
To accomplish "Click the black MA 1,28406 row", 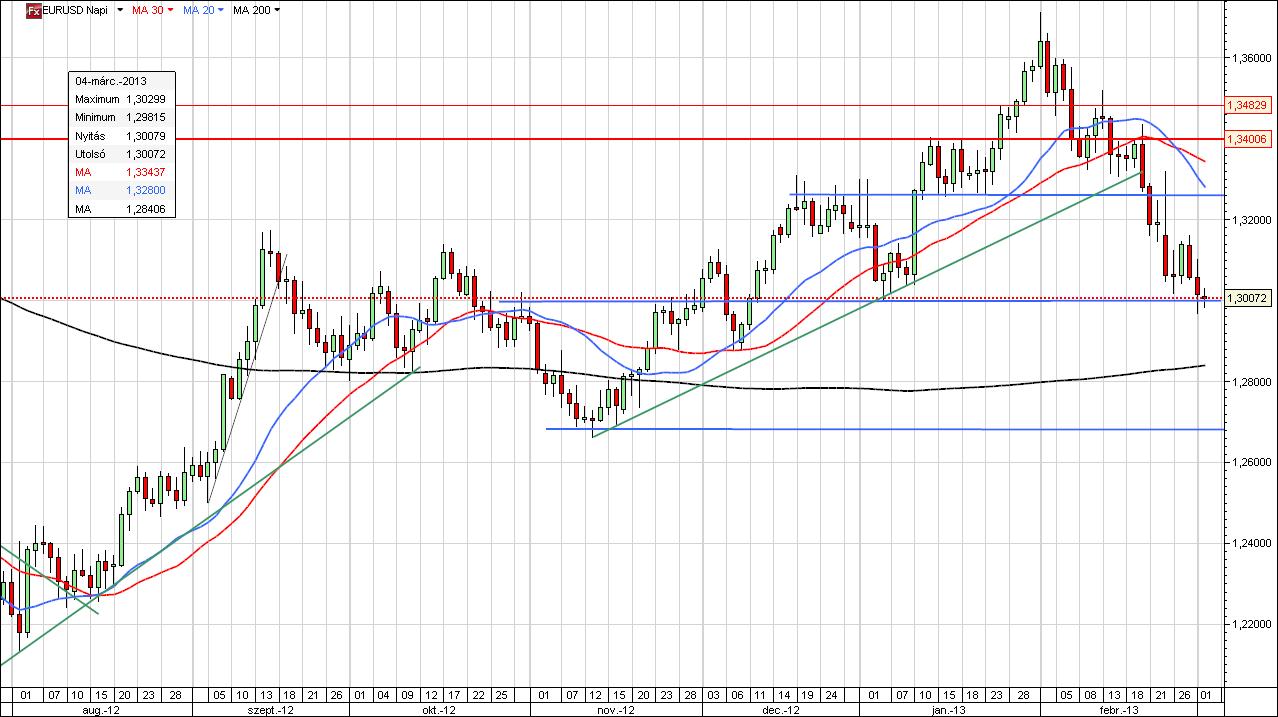I will [121, 209].
